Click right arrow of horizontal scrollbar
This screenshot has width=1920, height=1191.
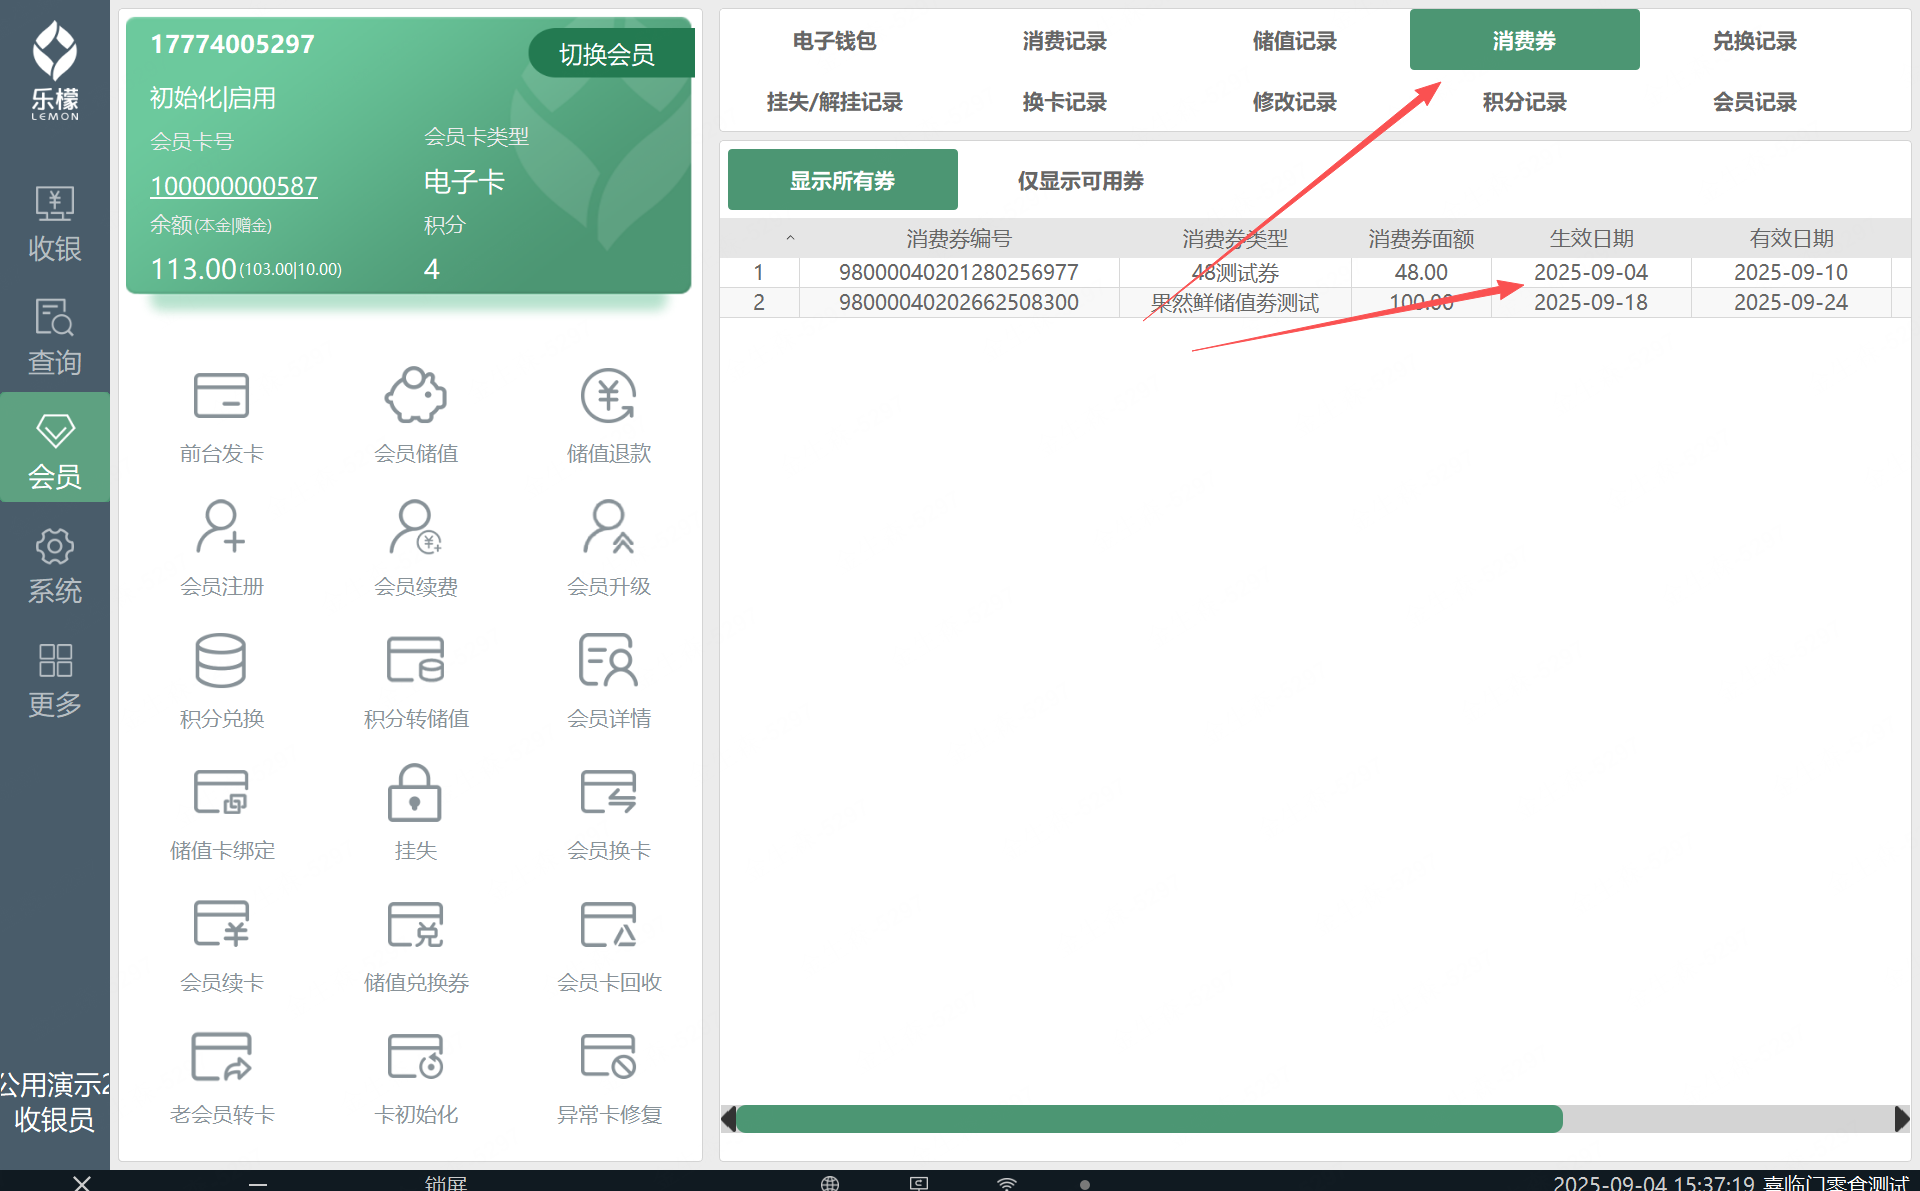1901,1119
